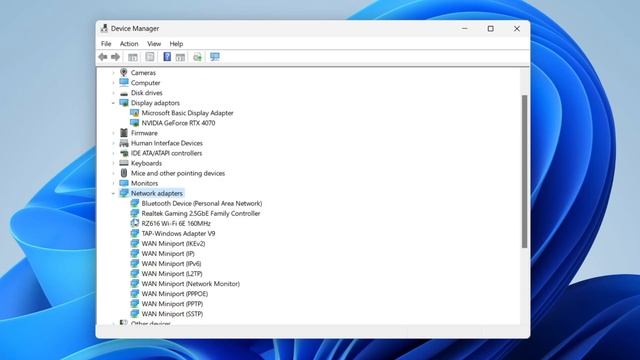The image size is (640, 360).
Task: Click the blue Help question-mark icon
Action: point(167,57)
